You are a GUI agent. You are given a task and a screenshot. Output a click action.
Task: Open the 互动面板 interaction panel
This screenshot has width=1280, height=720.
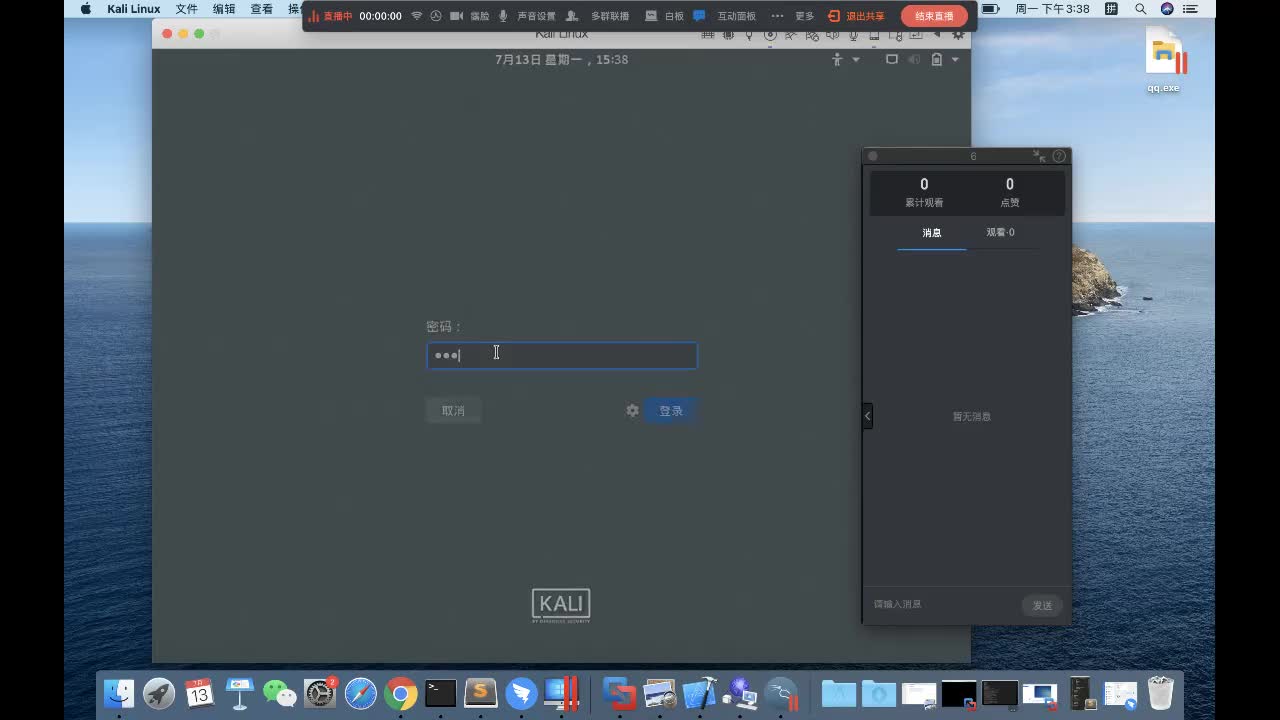[725, 16]
